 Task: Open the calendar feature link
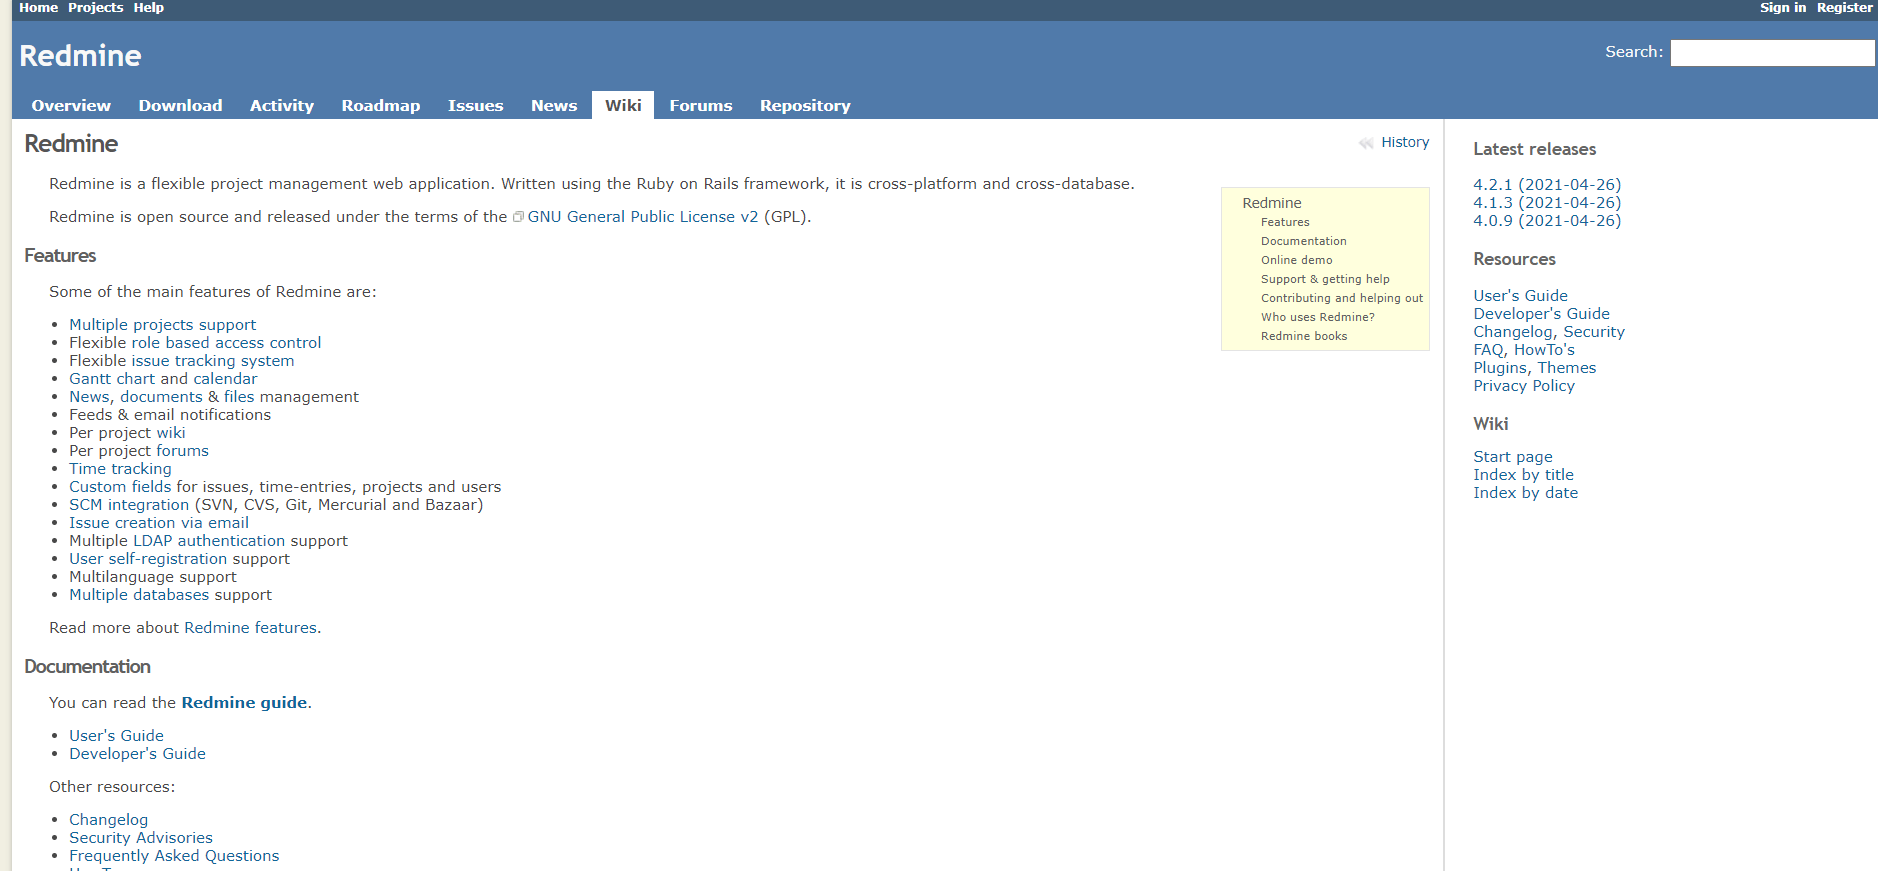tap(225, 379)
